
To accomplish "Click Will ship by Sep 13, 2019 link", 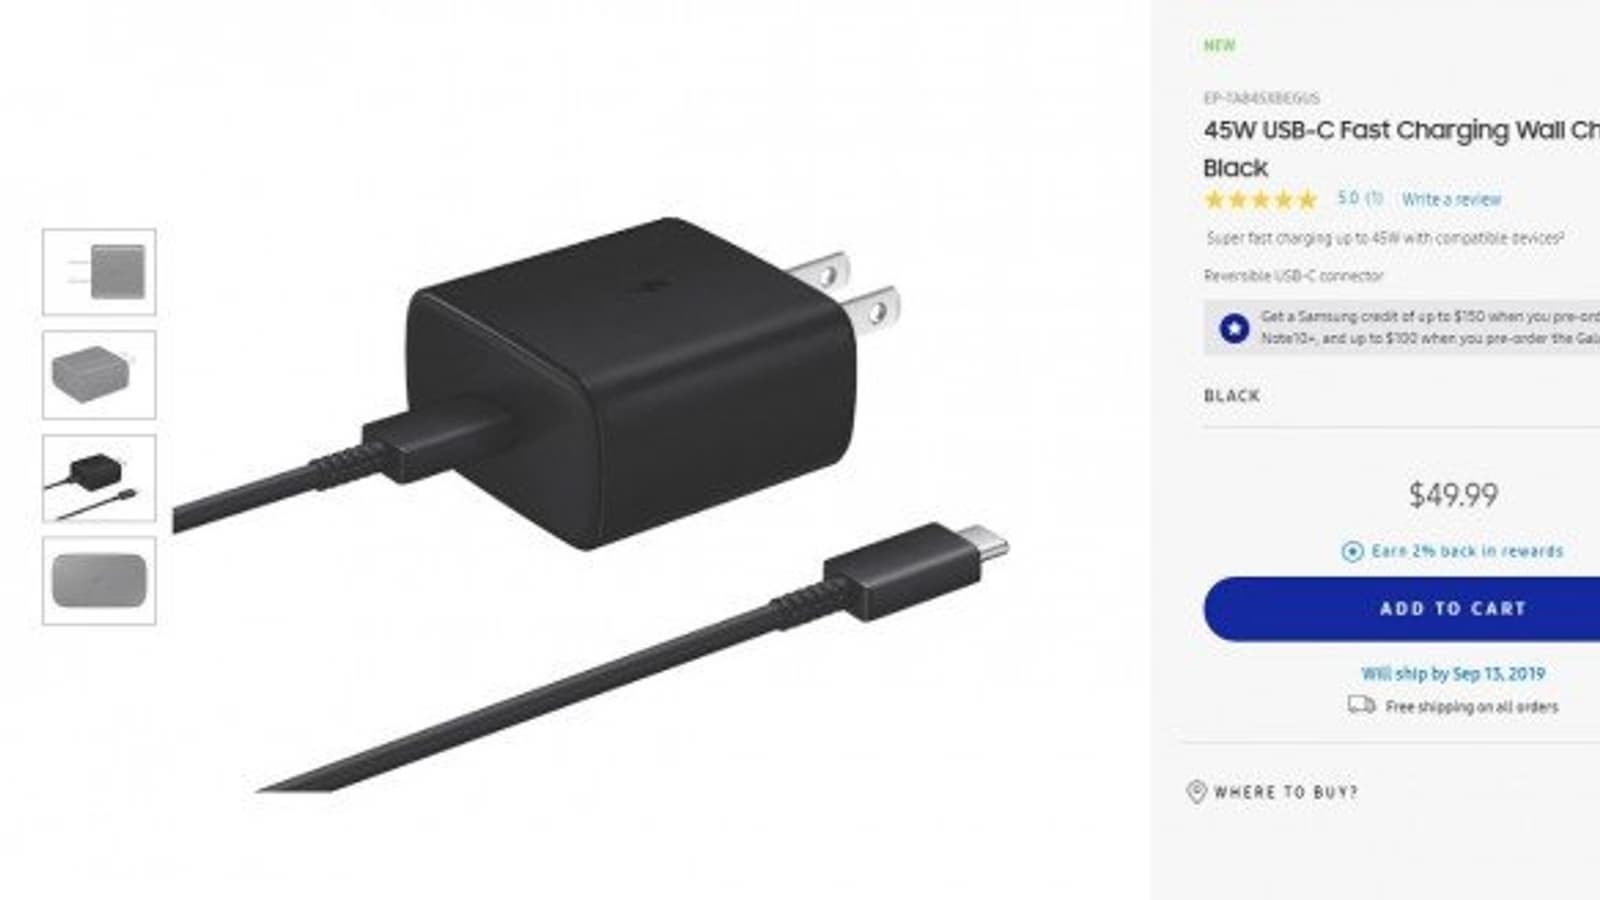I will pyautogui.click(x=1452, y=674).
